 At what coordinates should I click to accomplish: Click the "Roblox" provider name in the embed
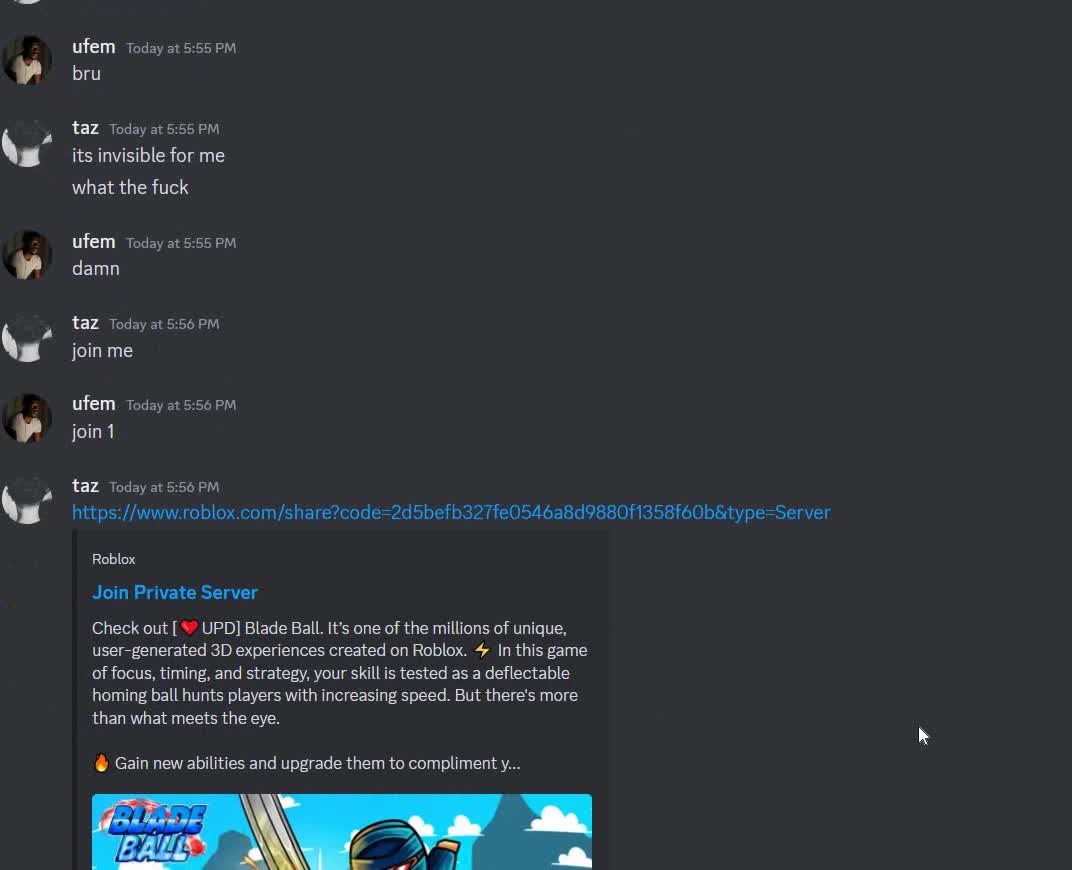(x=114, y=559)
